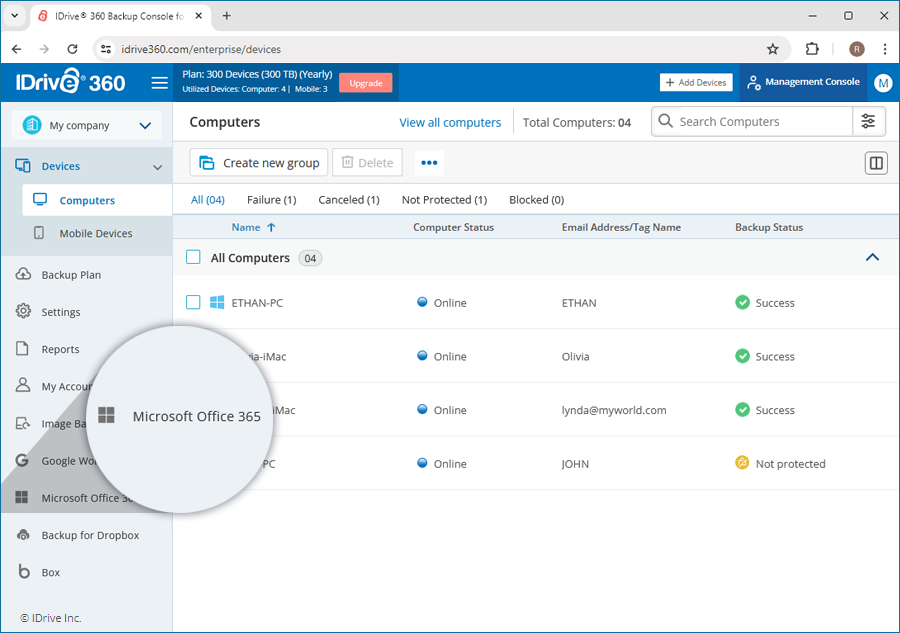This screenshot has width=900, height=633.
Task: Open the browser extensions puzzle icon
Action: click(x=812, y=49)
